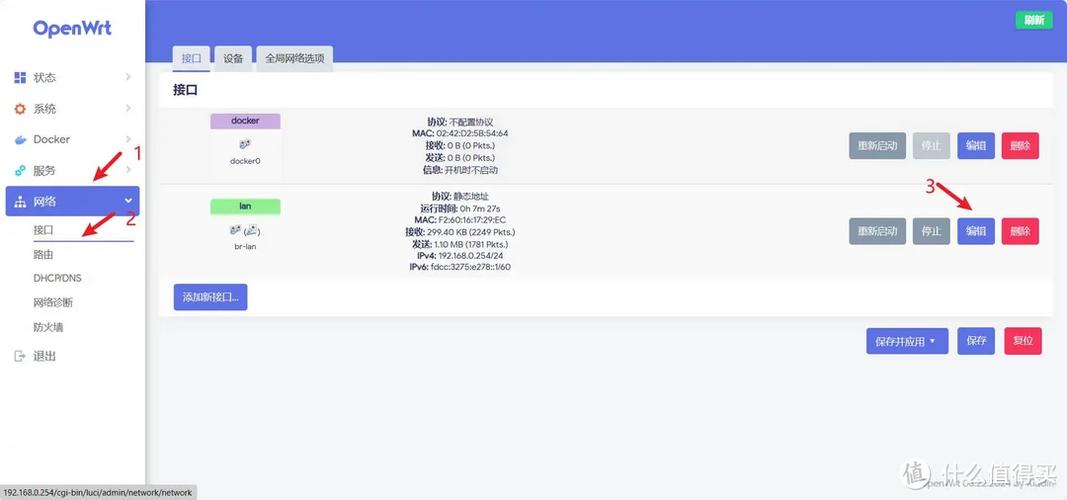Viewport: 1067px width, 500px height.
Task: Click docker protocol 不配置协议 text
Action: [x=471, y=122]
